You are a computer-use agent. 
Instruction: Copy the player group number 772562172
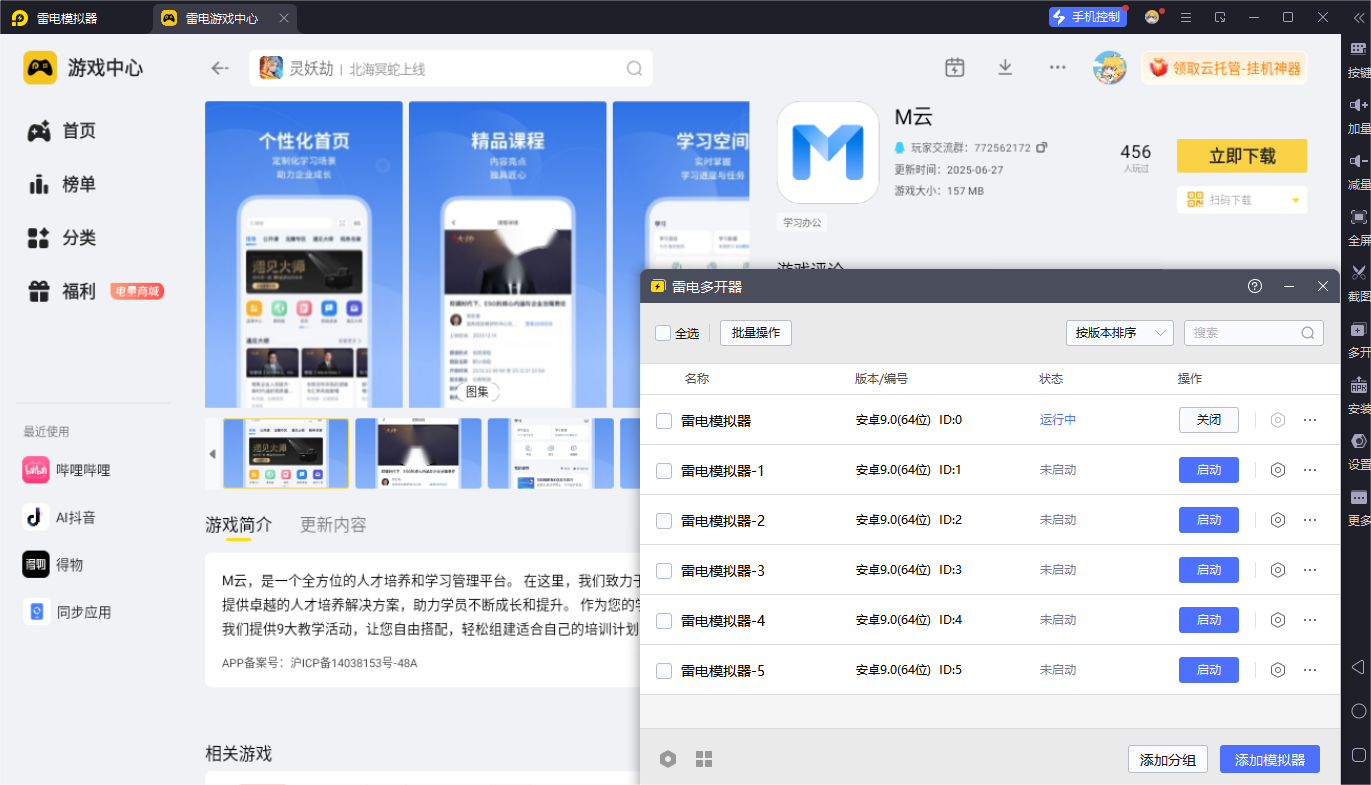[1042, 148]
